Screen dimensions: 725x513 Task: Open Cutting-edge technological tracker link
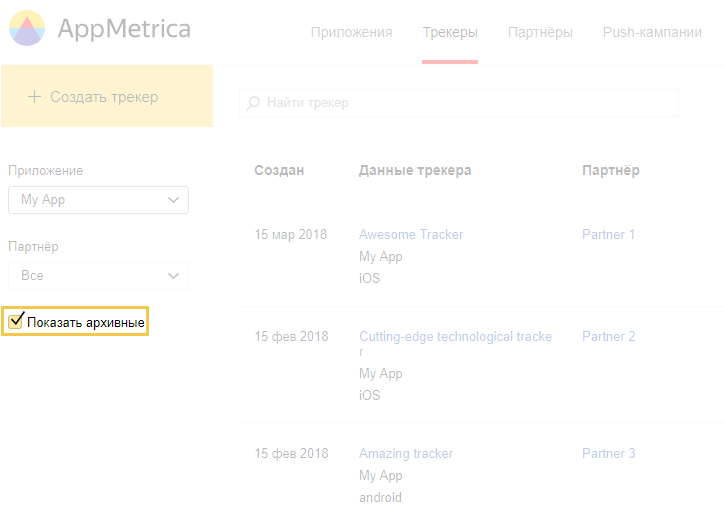click(x=455, y=343)
